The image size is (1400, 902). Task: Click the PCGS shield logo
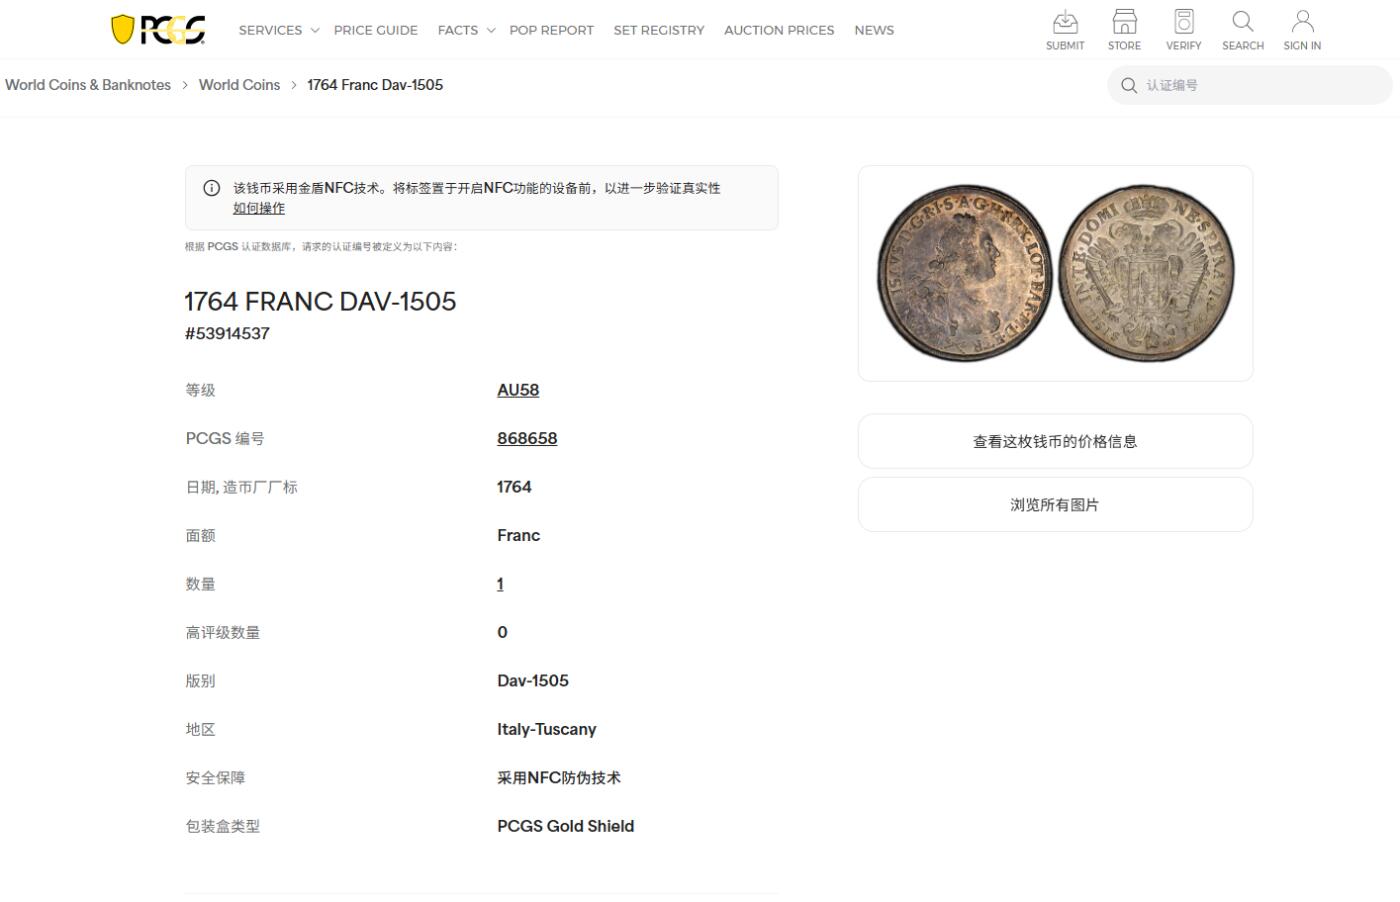click(x=156, y=28)
